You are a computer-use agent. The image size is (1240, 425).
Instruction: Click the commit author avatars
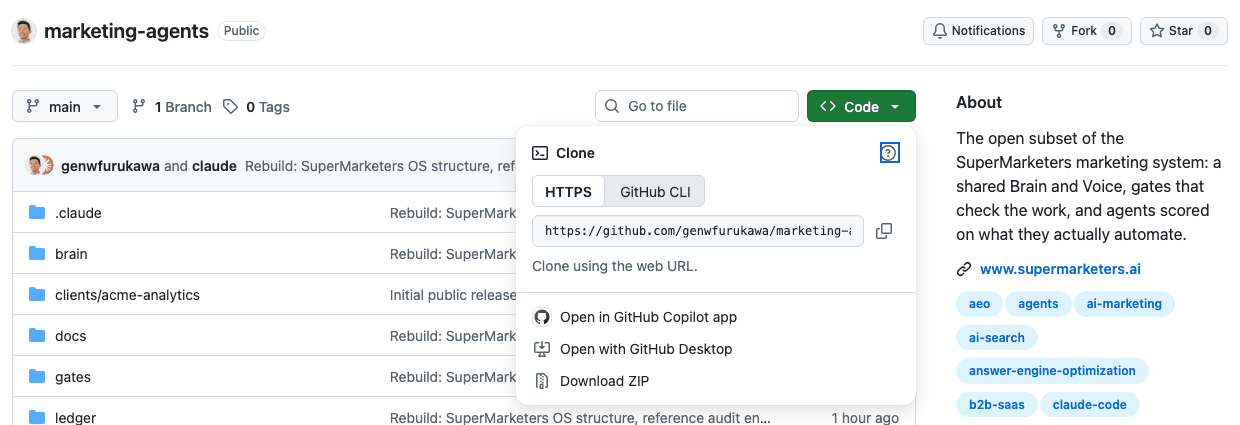click(40, 165)
